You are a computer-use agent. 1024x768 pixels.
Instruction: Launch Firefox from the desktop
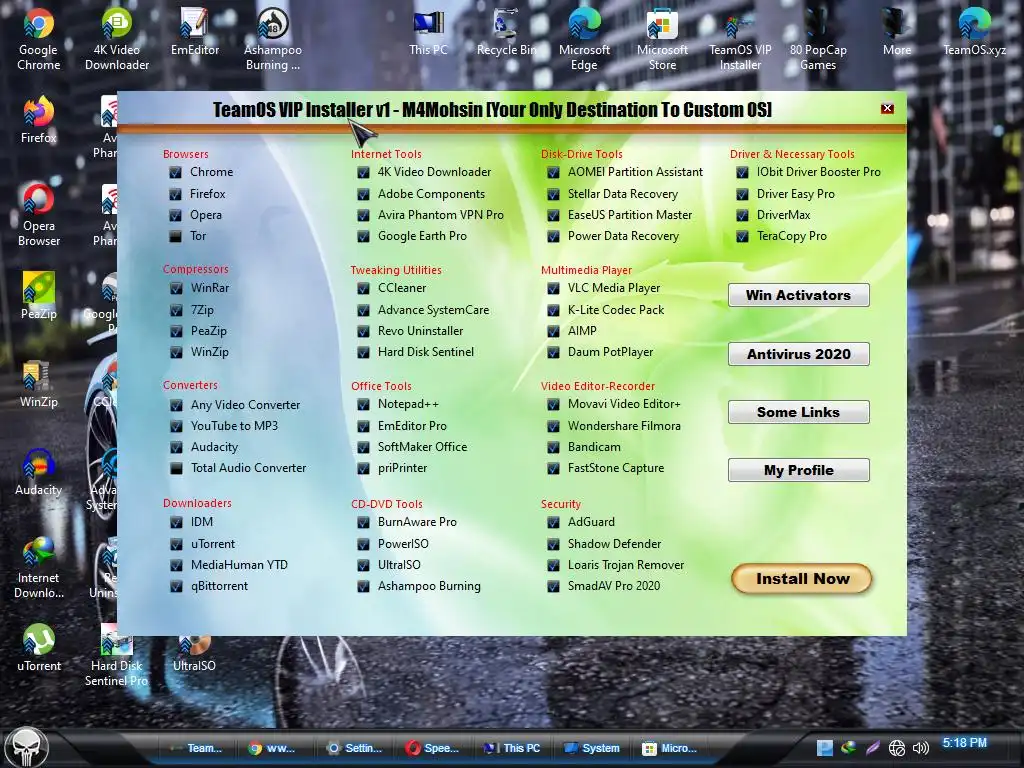[39, 121]
